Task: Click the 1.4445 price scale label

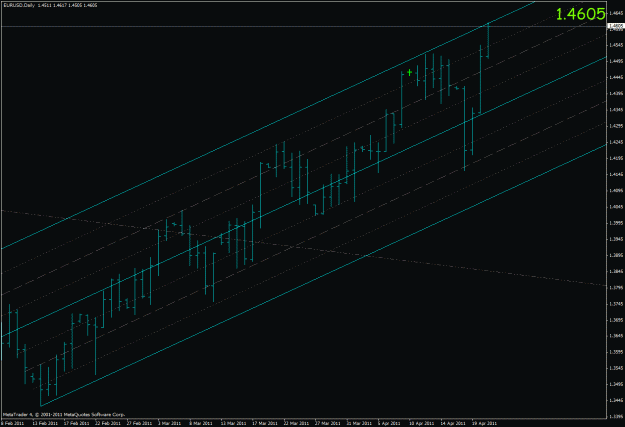Action: tap(616, 77)
